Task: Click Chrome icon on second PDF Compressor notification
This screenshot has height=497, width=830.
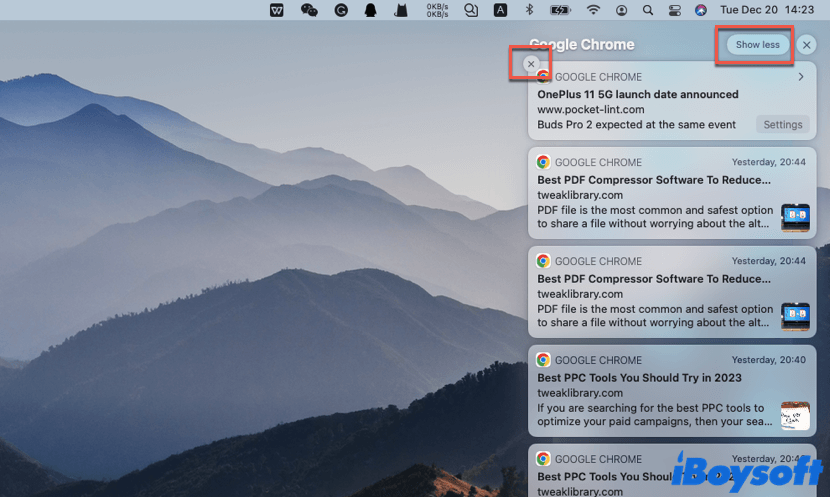Action: pos(543,261)
